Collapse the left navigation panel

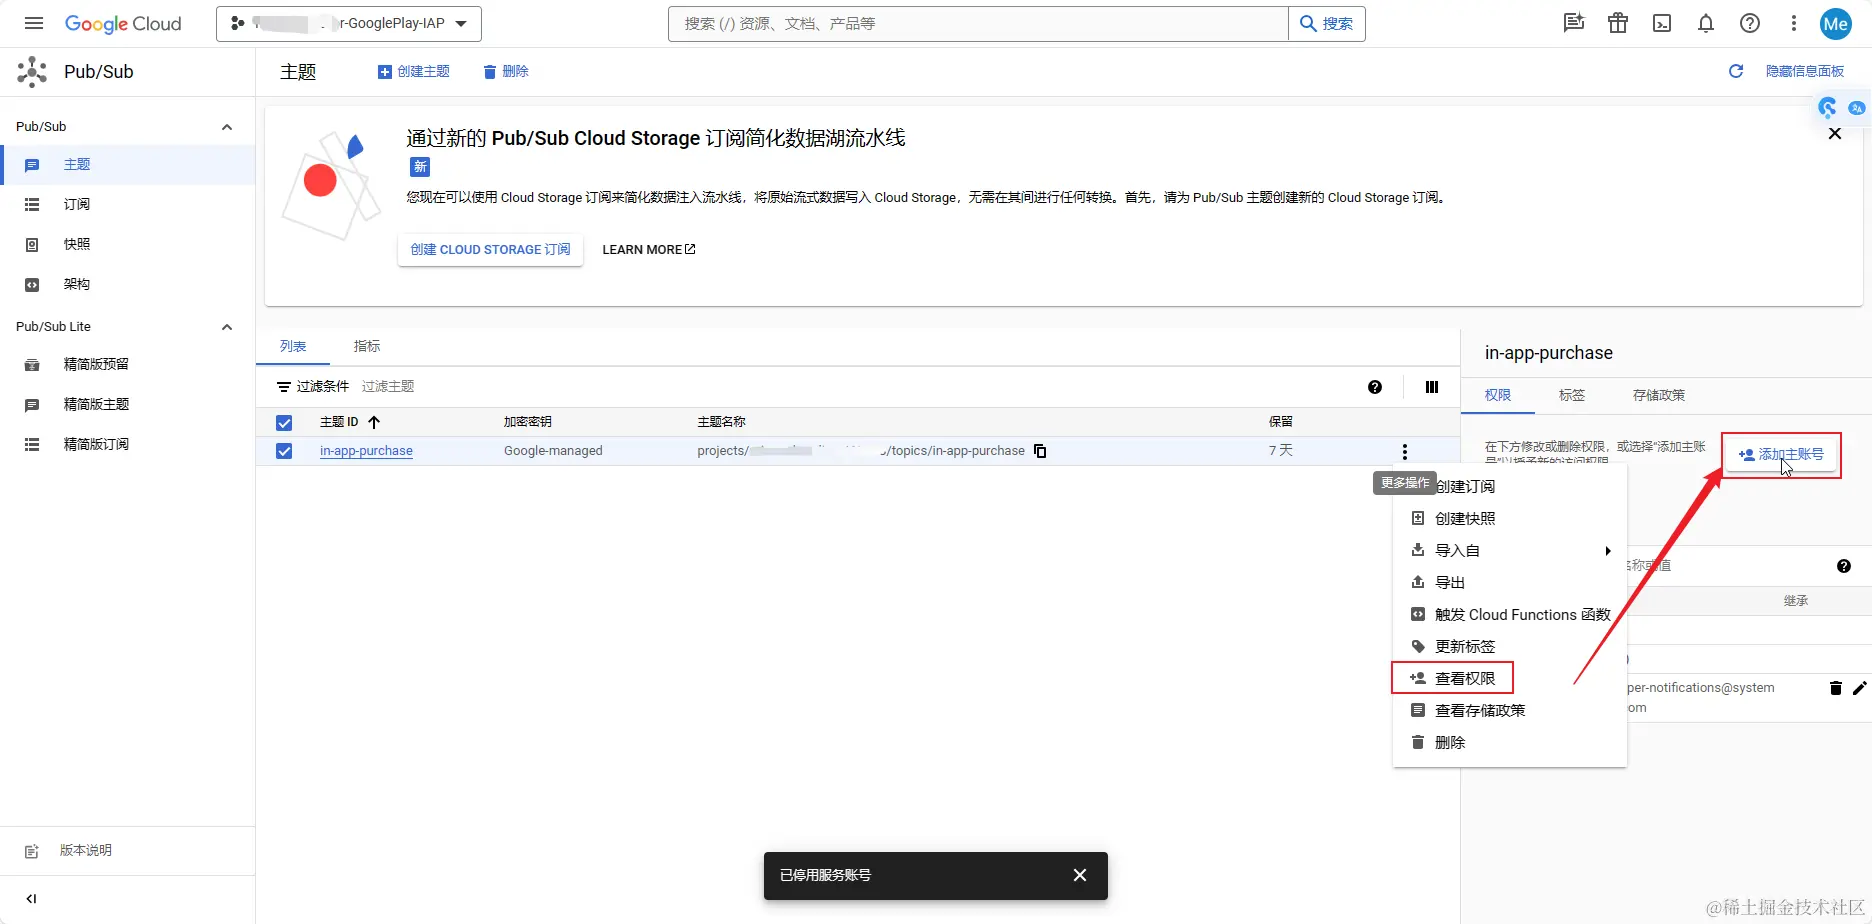(32, 899)
